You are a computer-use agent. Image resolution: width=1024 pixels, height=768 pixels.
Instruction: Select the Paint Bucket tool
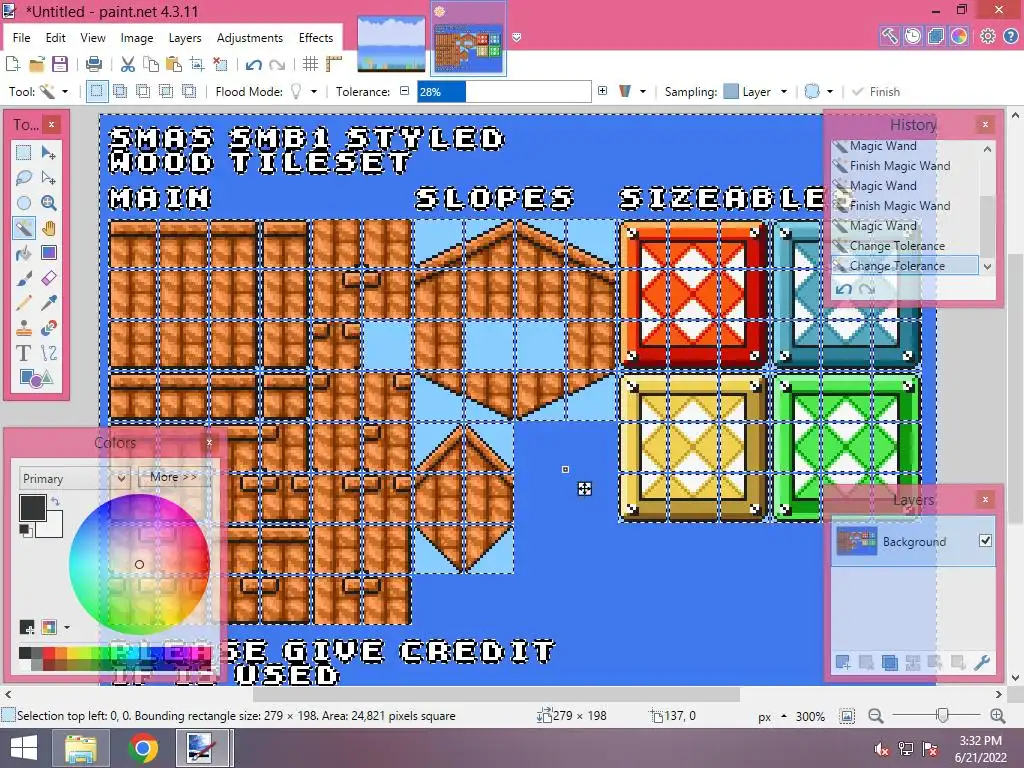(x=24, y=253)
